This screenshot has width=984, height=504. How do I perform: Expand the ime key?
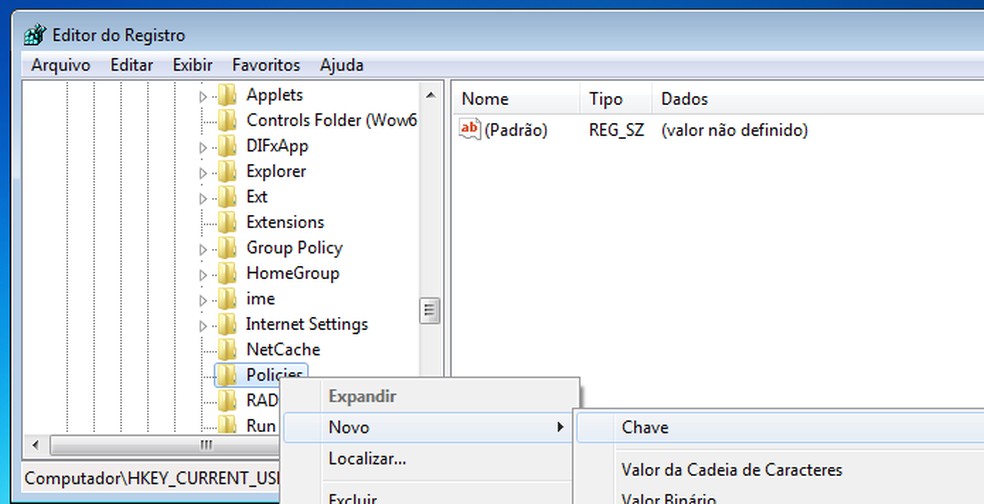[202, 301]
